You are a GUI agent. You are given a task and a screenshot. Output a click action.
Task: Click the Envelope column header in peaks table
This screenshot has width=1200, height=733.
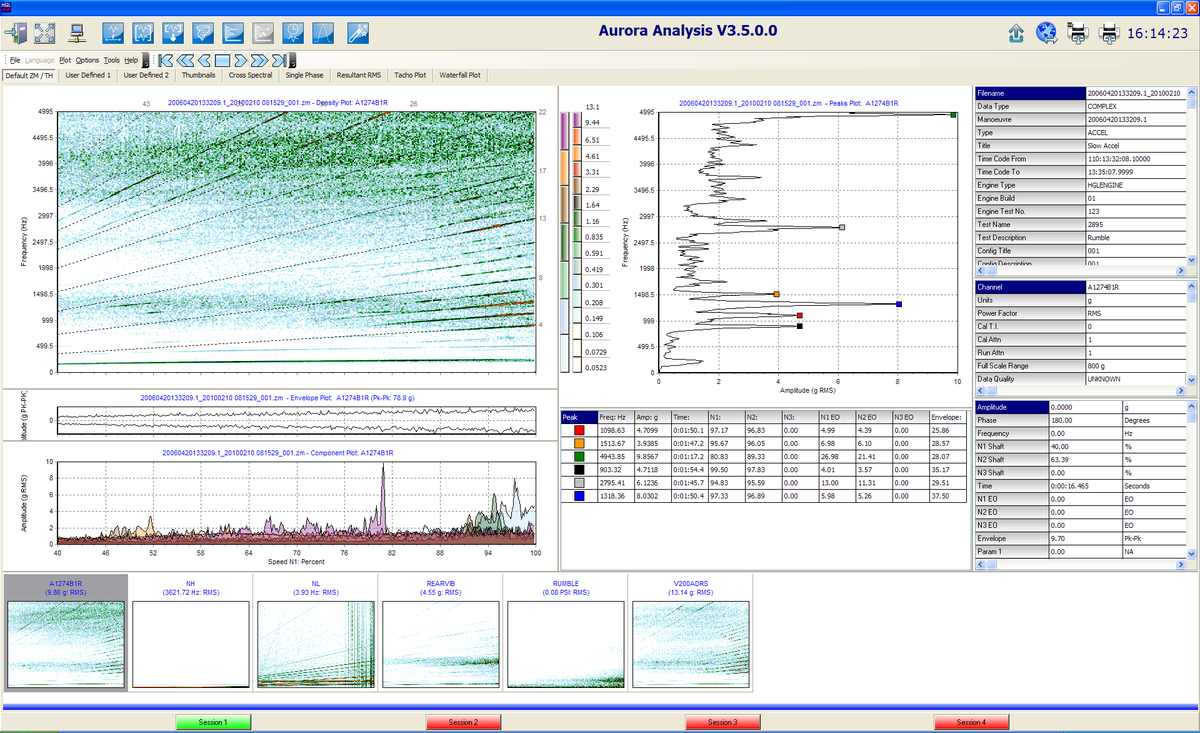coord(946,416)
